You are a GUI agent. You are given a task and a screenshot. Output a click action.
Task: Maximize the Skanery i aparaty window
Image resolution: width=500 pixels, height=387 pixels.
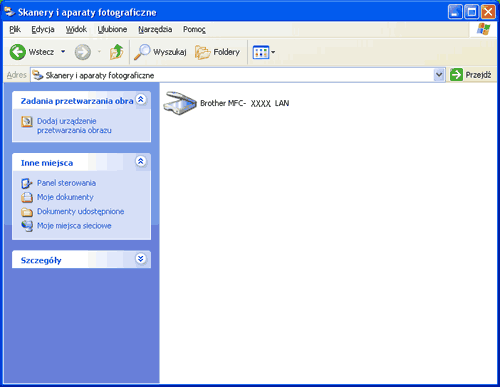[472, 12]
